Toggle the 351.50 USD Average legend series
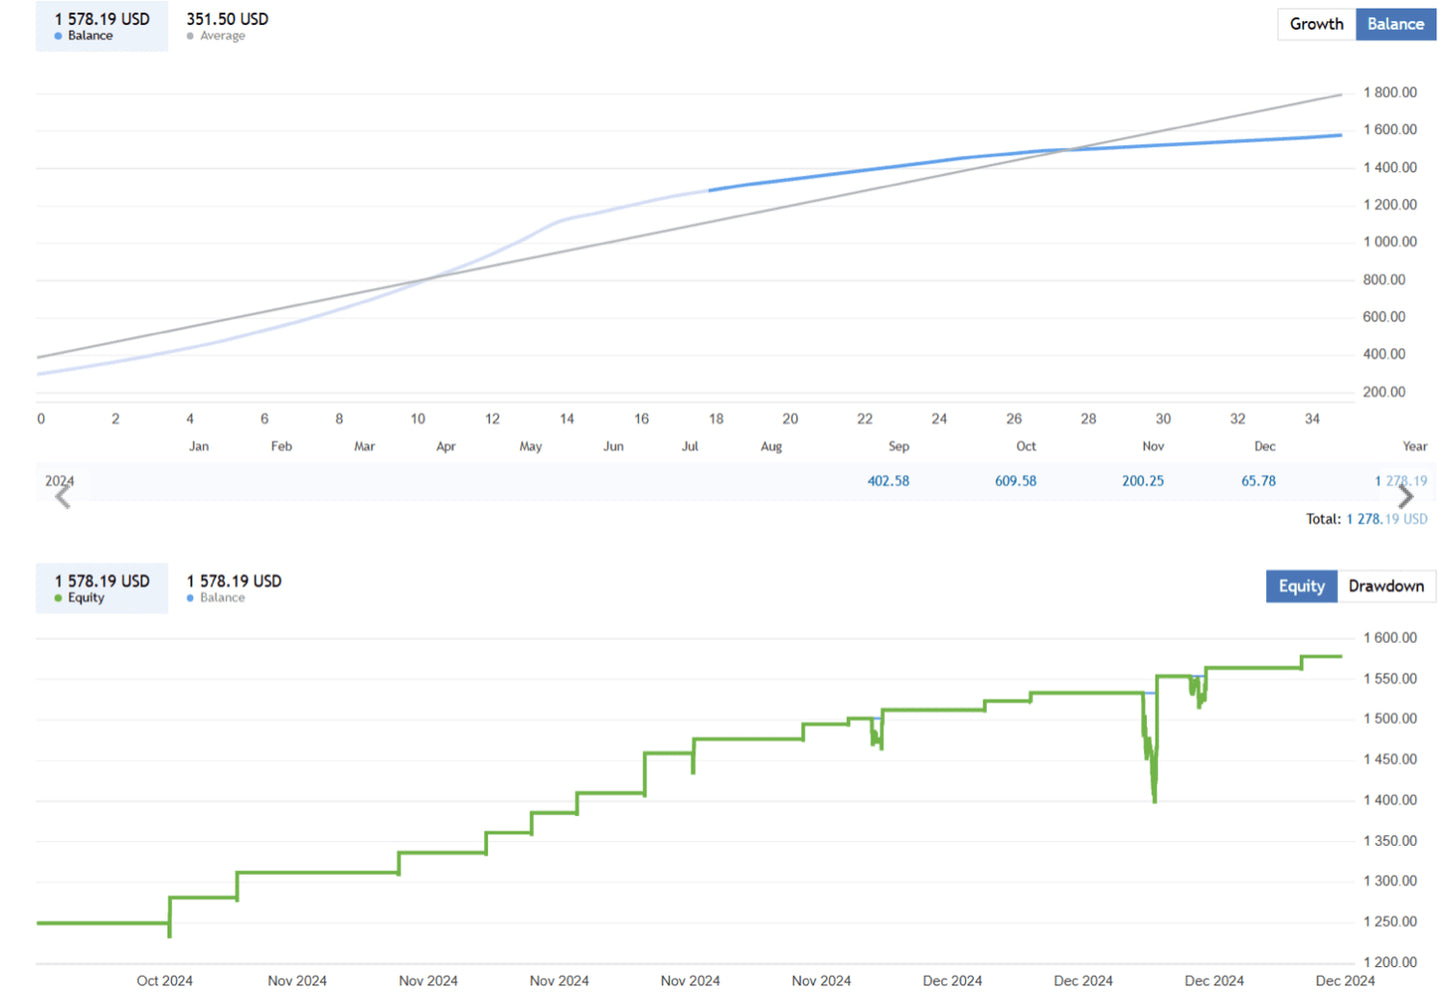 (227, 26)
